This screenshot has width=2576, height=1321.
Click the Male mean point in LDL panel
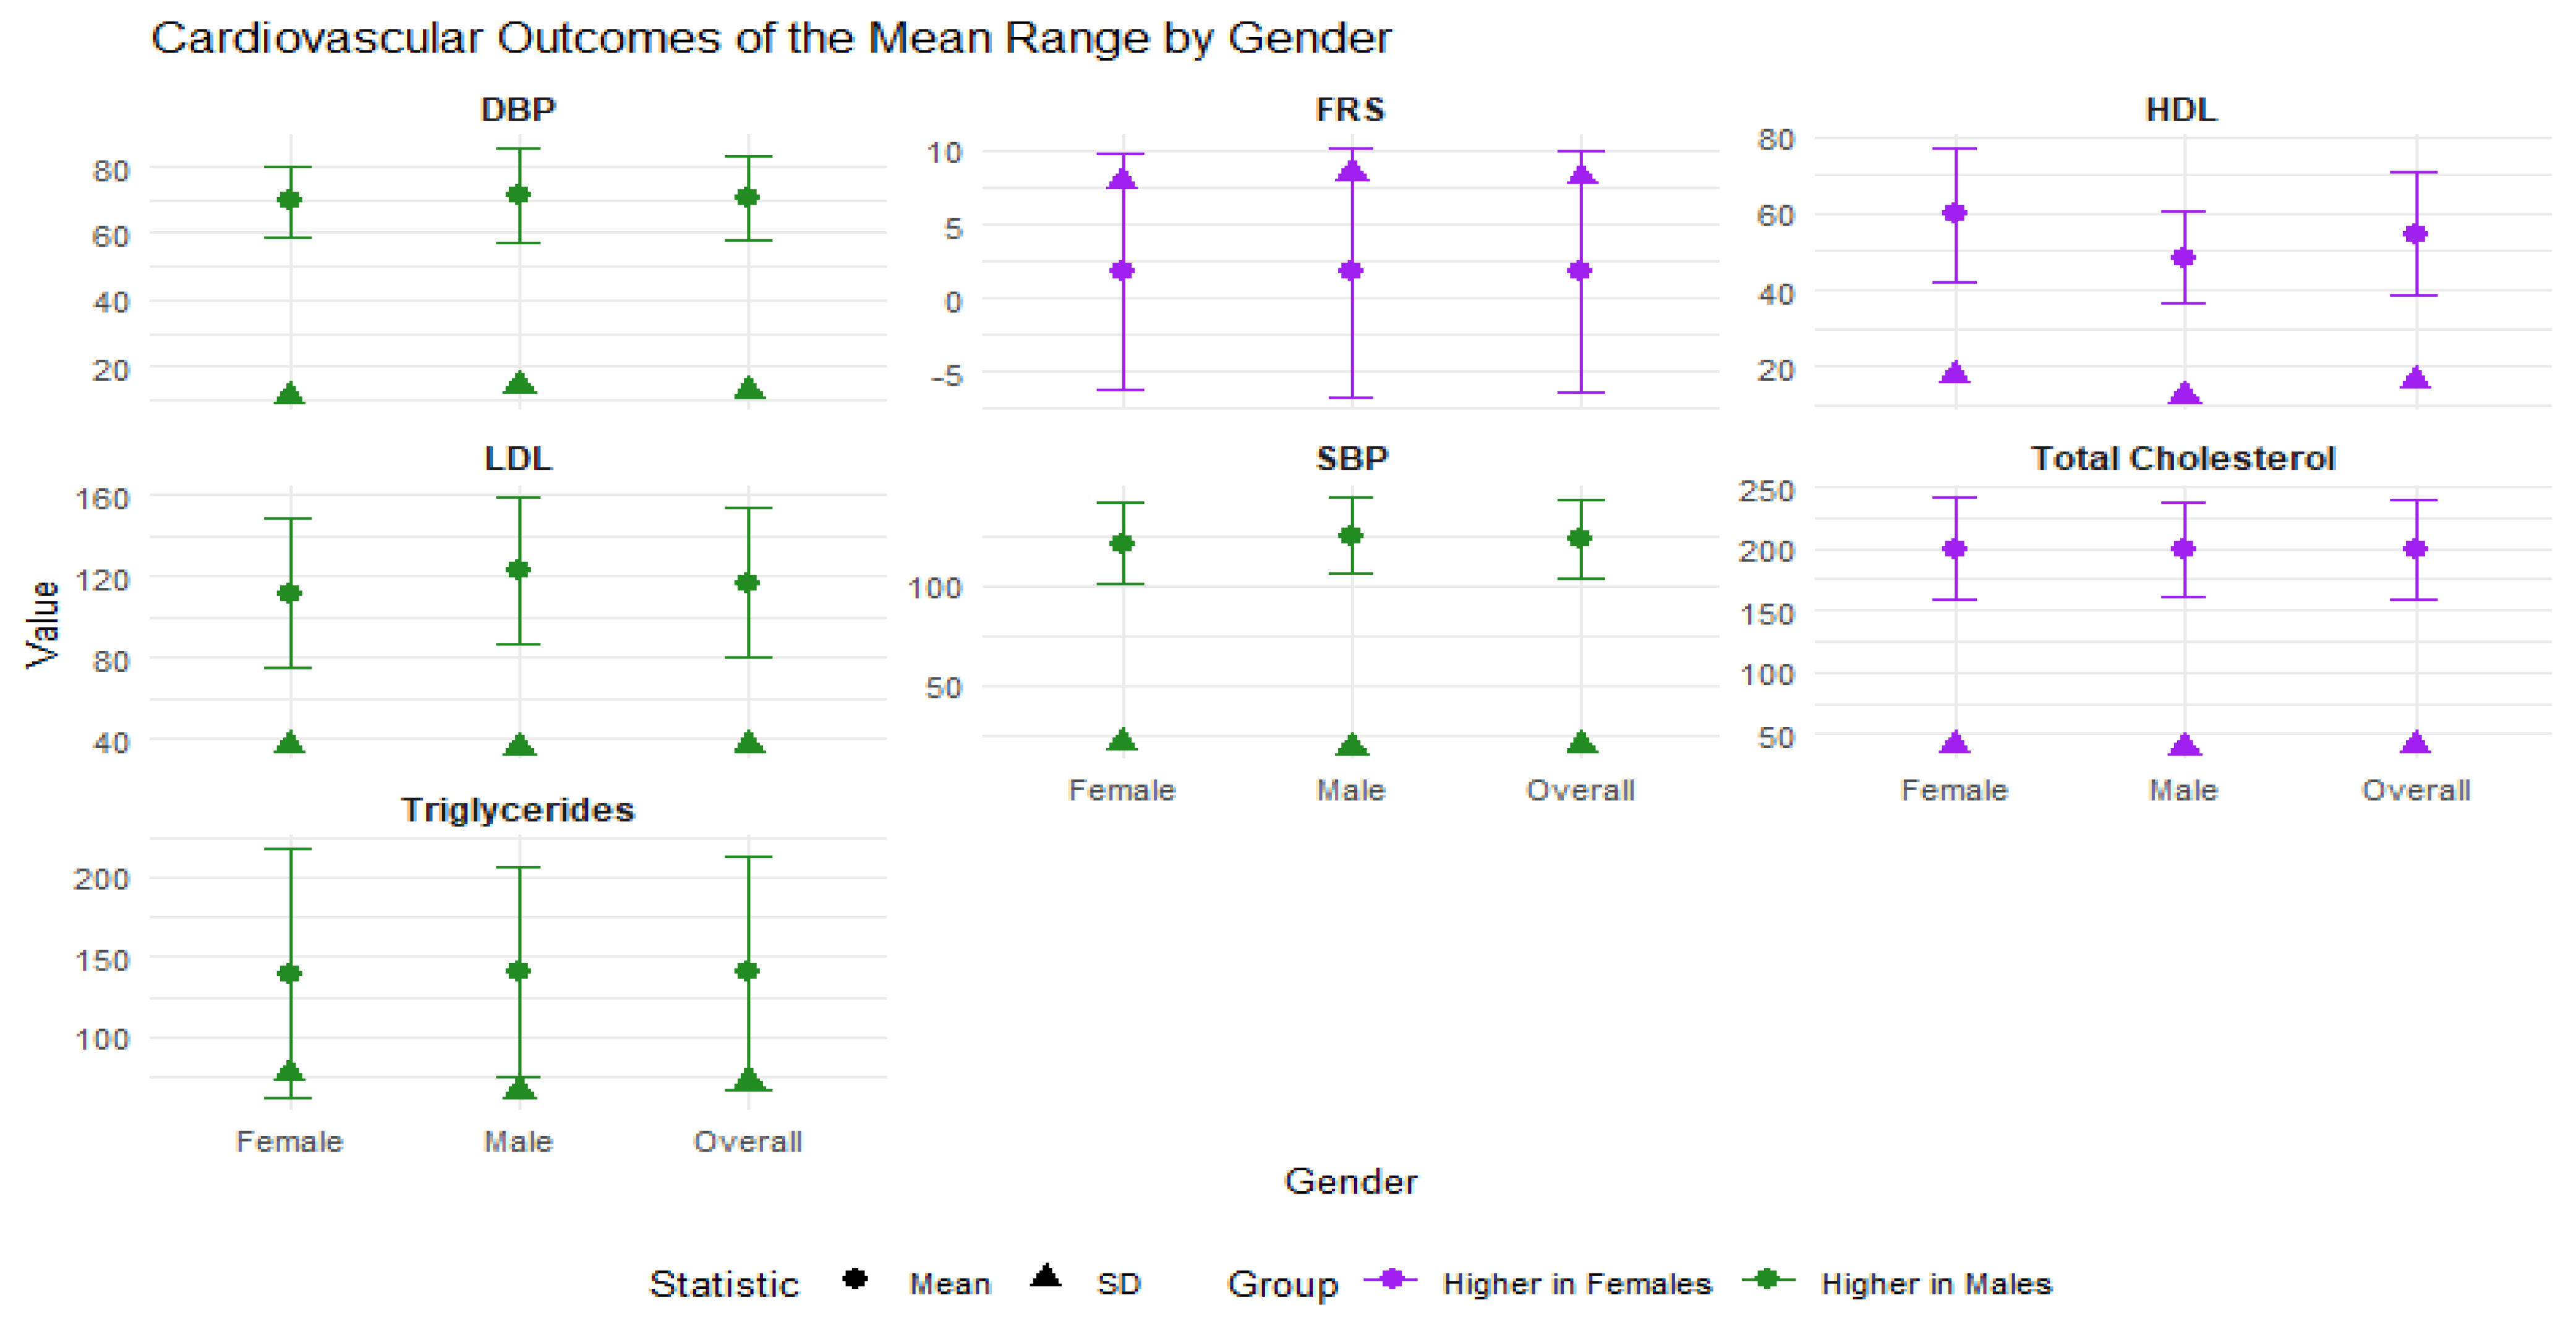(518, 570)
